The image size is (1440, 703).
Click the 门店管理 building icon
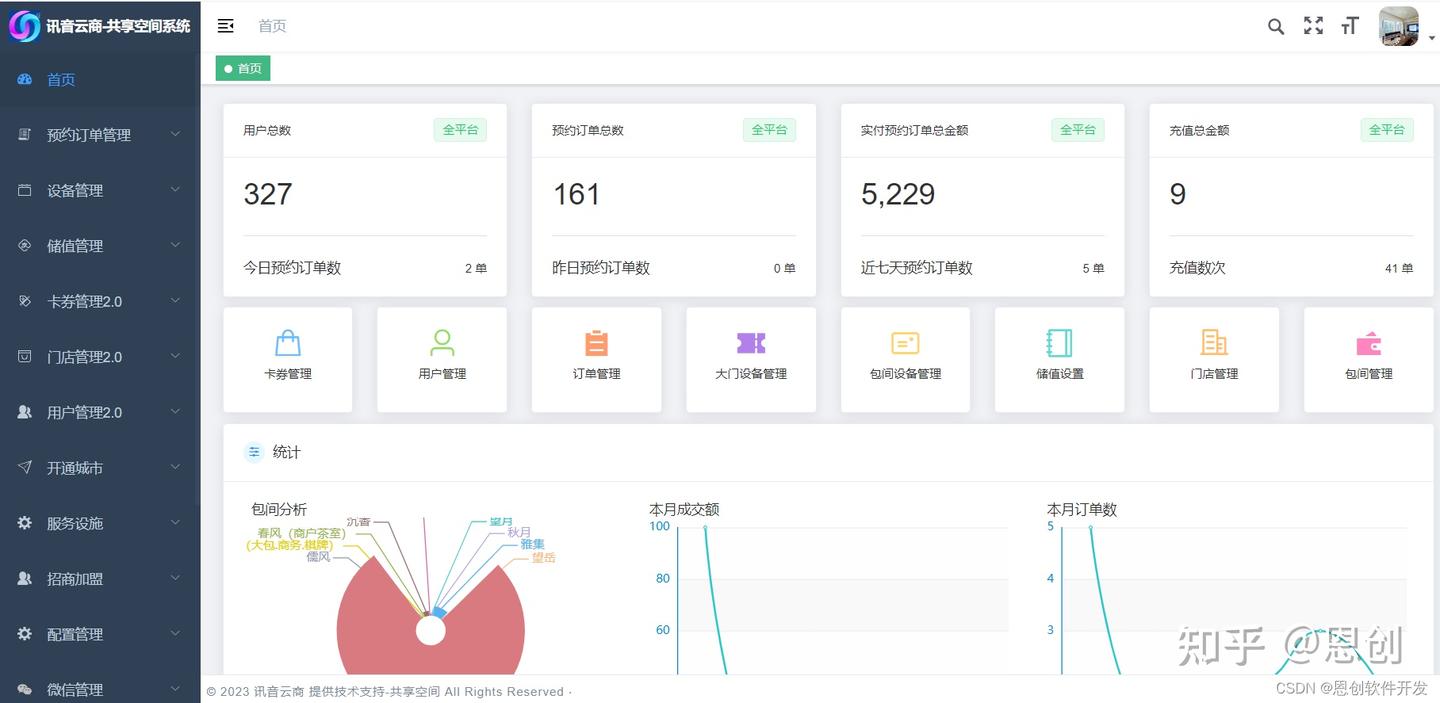(x=1214, y=343)
